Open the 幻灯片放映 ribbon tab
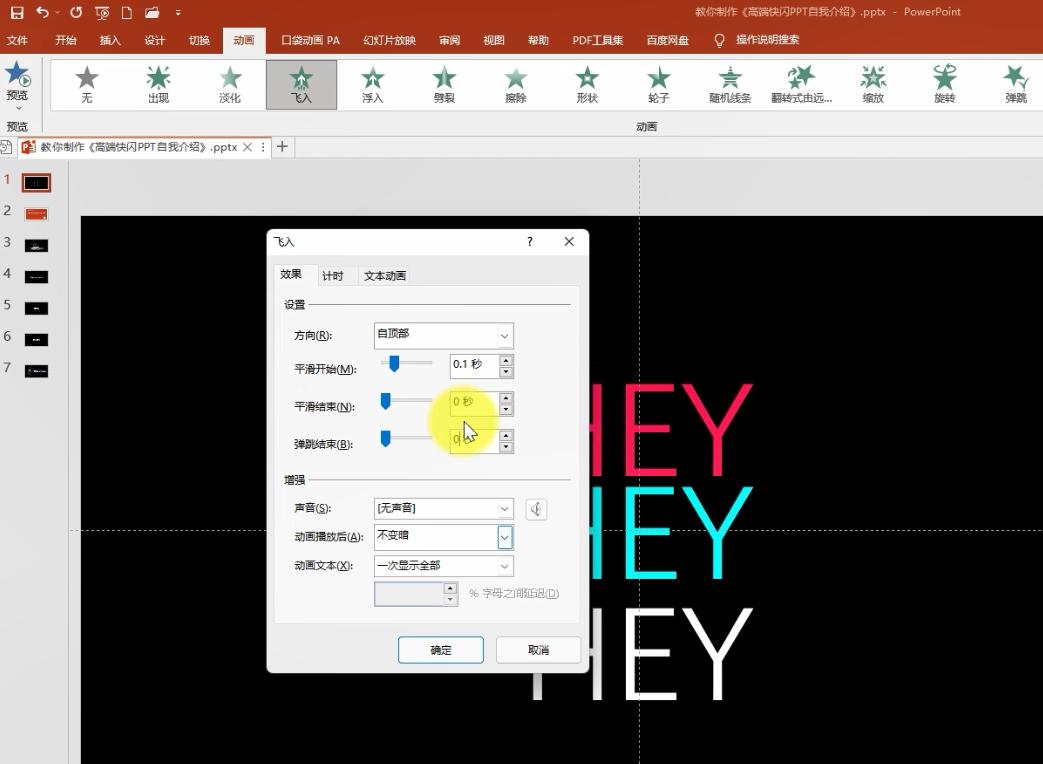The image size is (1043, 764). tap(388, 40)
